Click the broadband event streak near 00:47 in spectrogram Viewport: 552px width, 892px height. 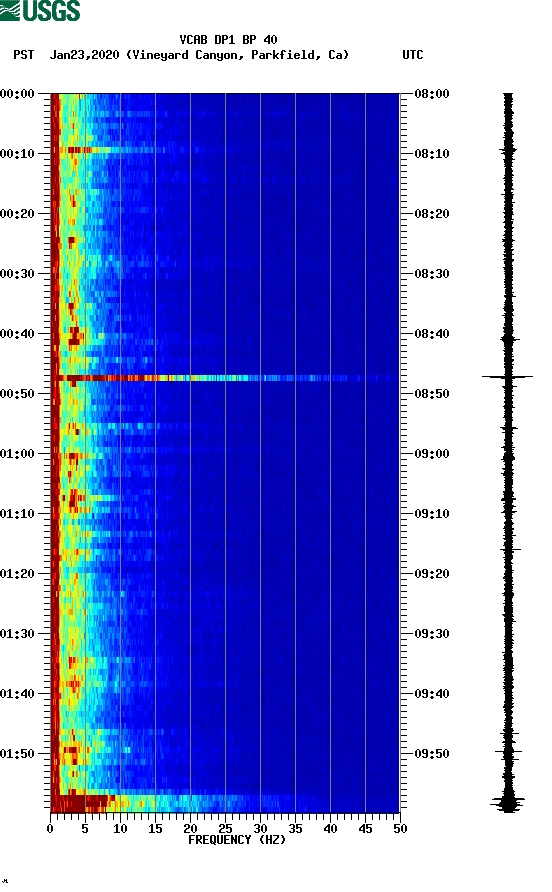coord(225,378)
